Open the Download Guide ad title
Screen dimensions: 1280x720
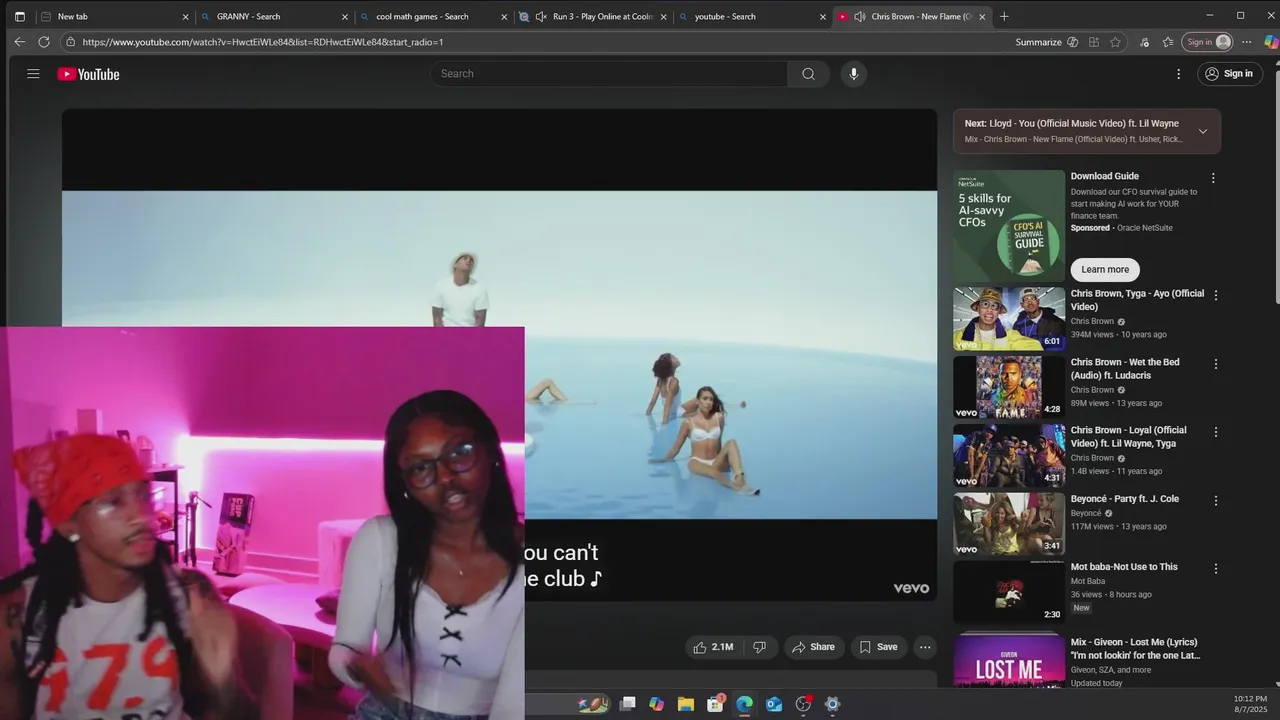(1105, 176)
